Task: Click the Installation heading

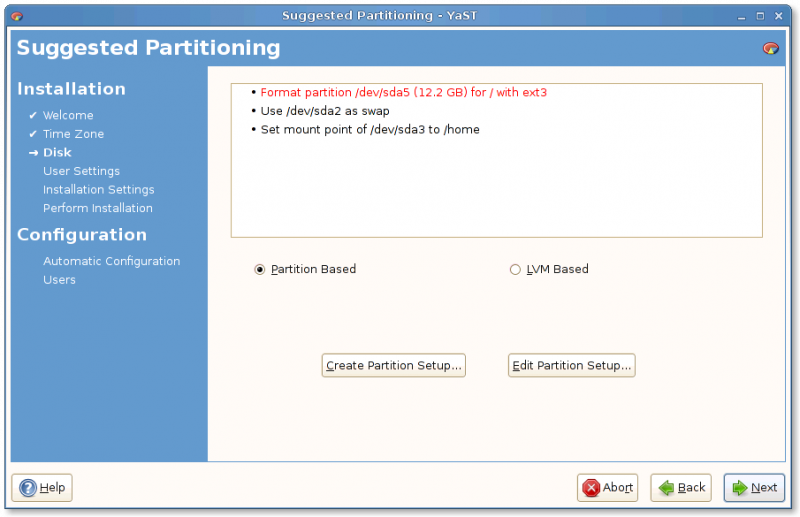Action: point(71,89)
